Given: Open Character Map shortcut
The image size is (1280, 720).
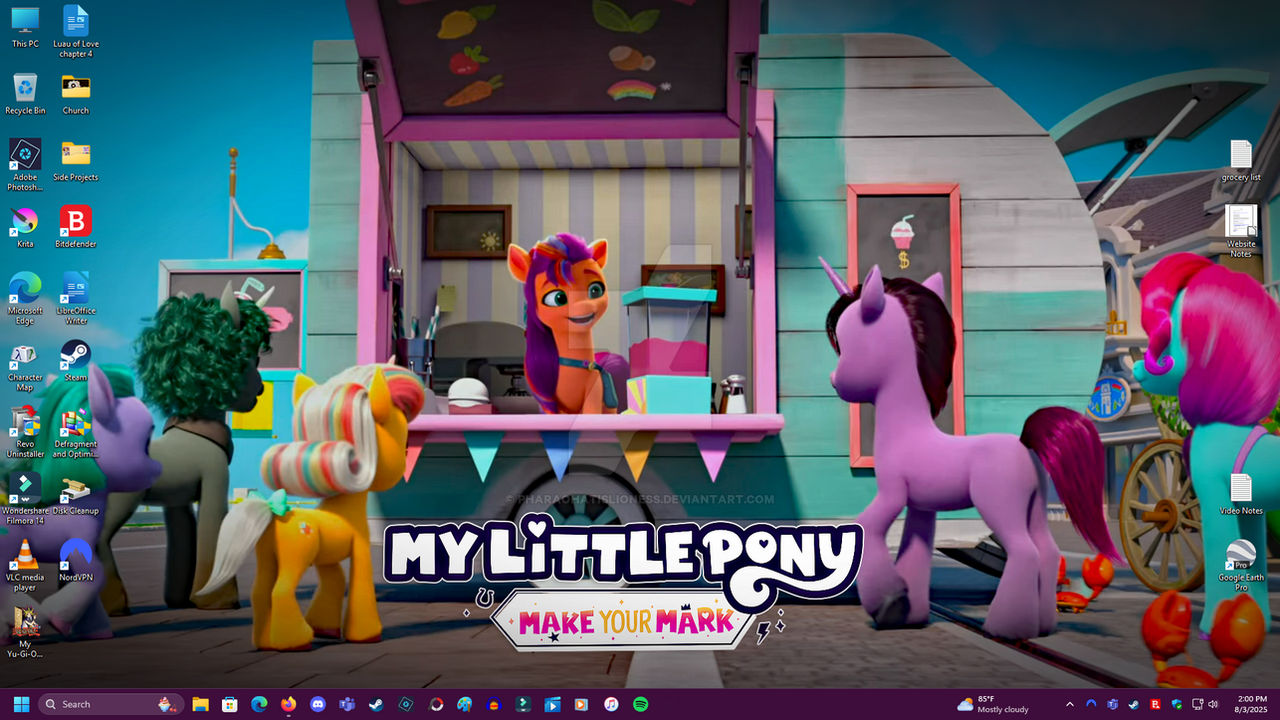Looking at the screenshot, I should 25,366.
